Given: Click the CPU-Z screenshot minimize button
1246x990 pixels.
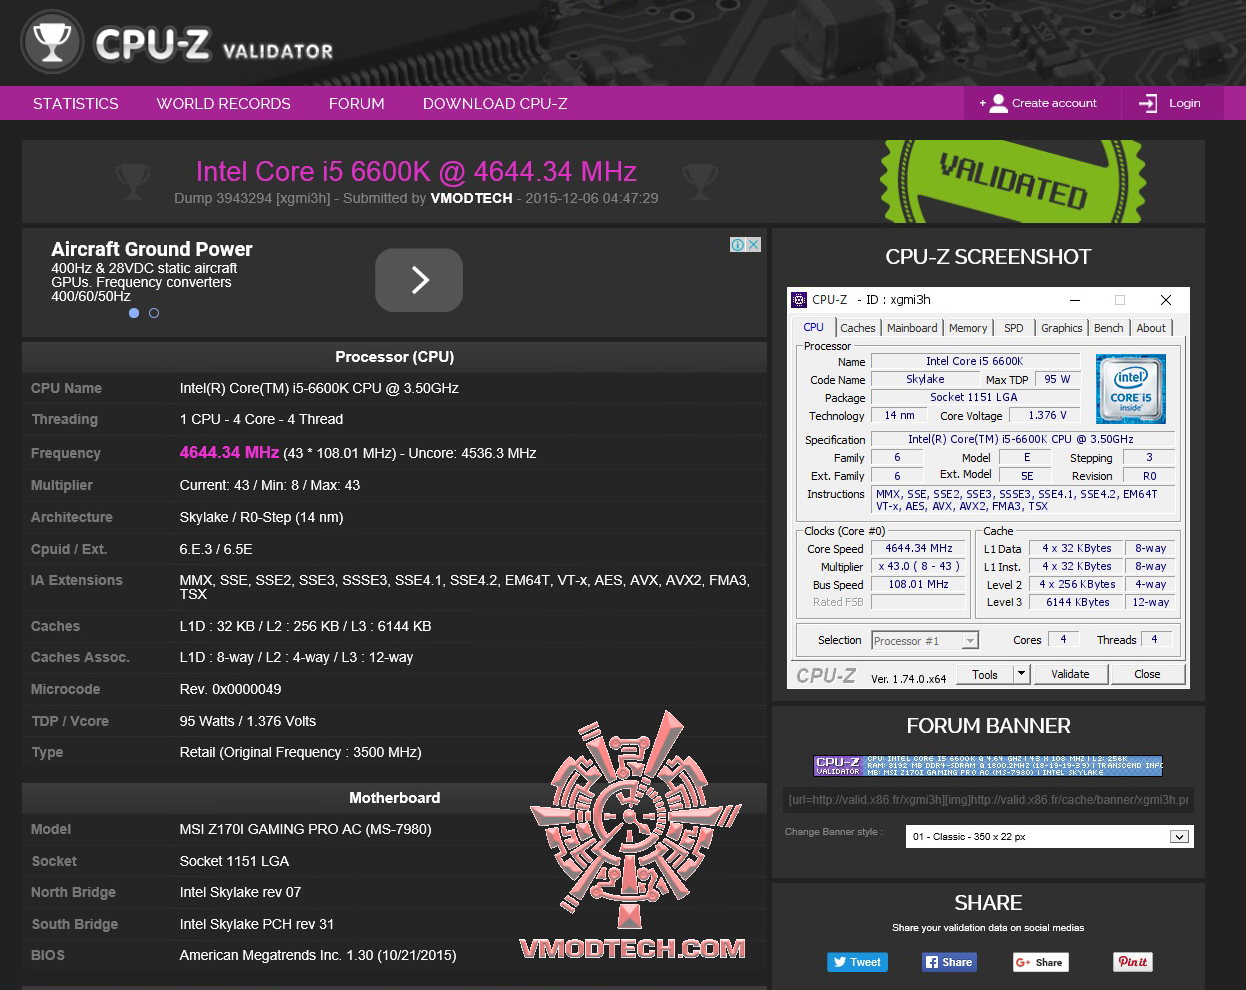Looking at the screenshot, I should tap(1075, 300).
